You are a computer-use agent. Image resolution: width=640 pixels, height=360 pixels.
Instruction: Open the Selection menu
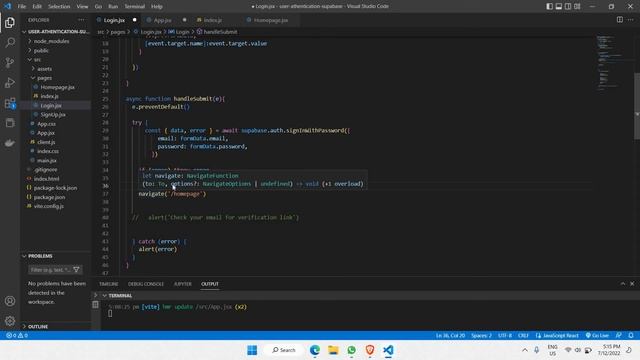59,6
